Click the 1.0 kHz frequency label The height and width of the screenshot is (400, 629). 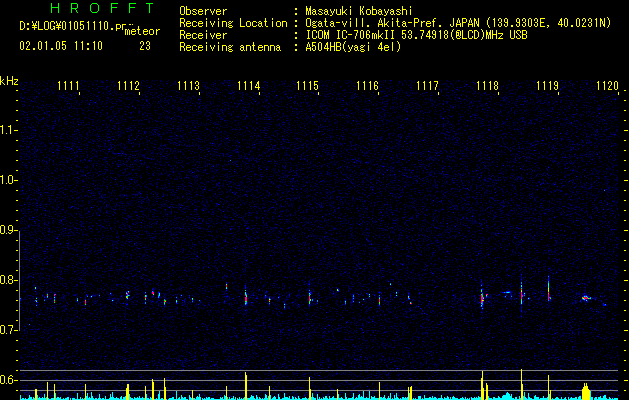pos(8,180)
